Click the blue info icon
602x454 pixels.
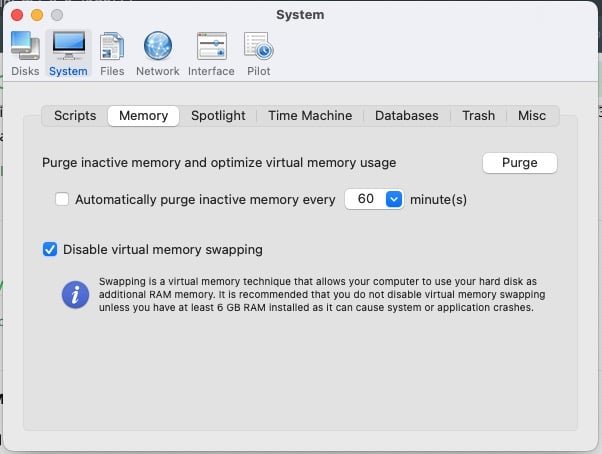coord(75,295)
